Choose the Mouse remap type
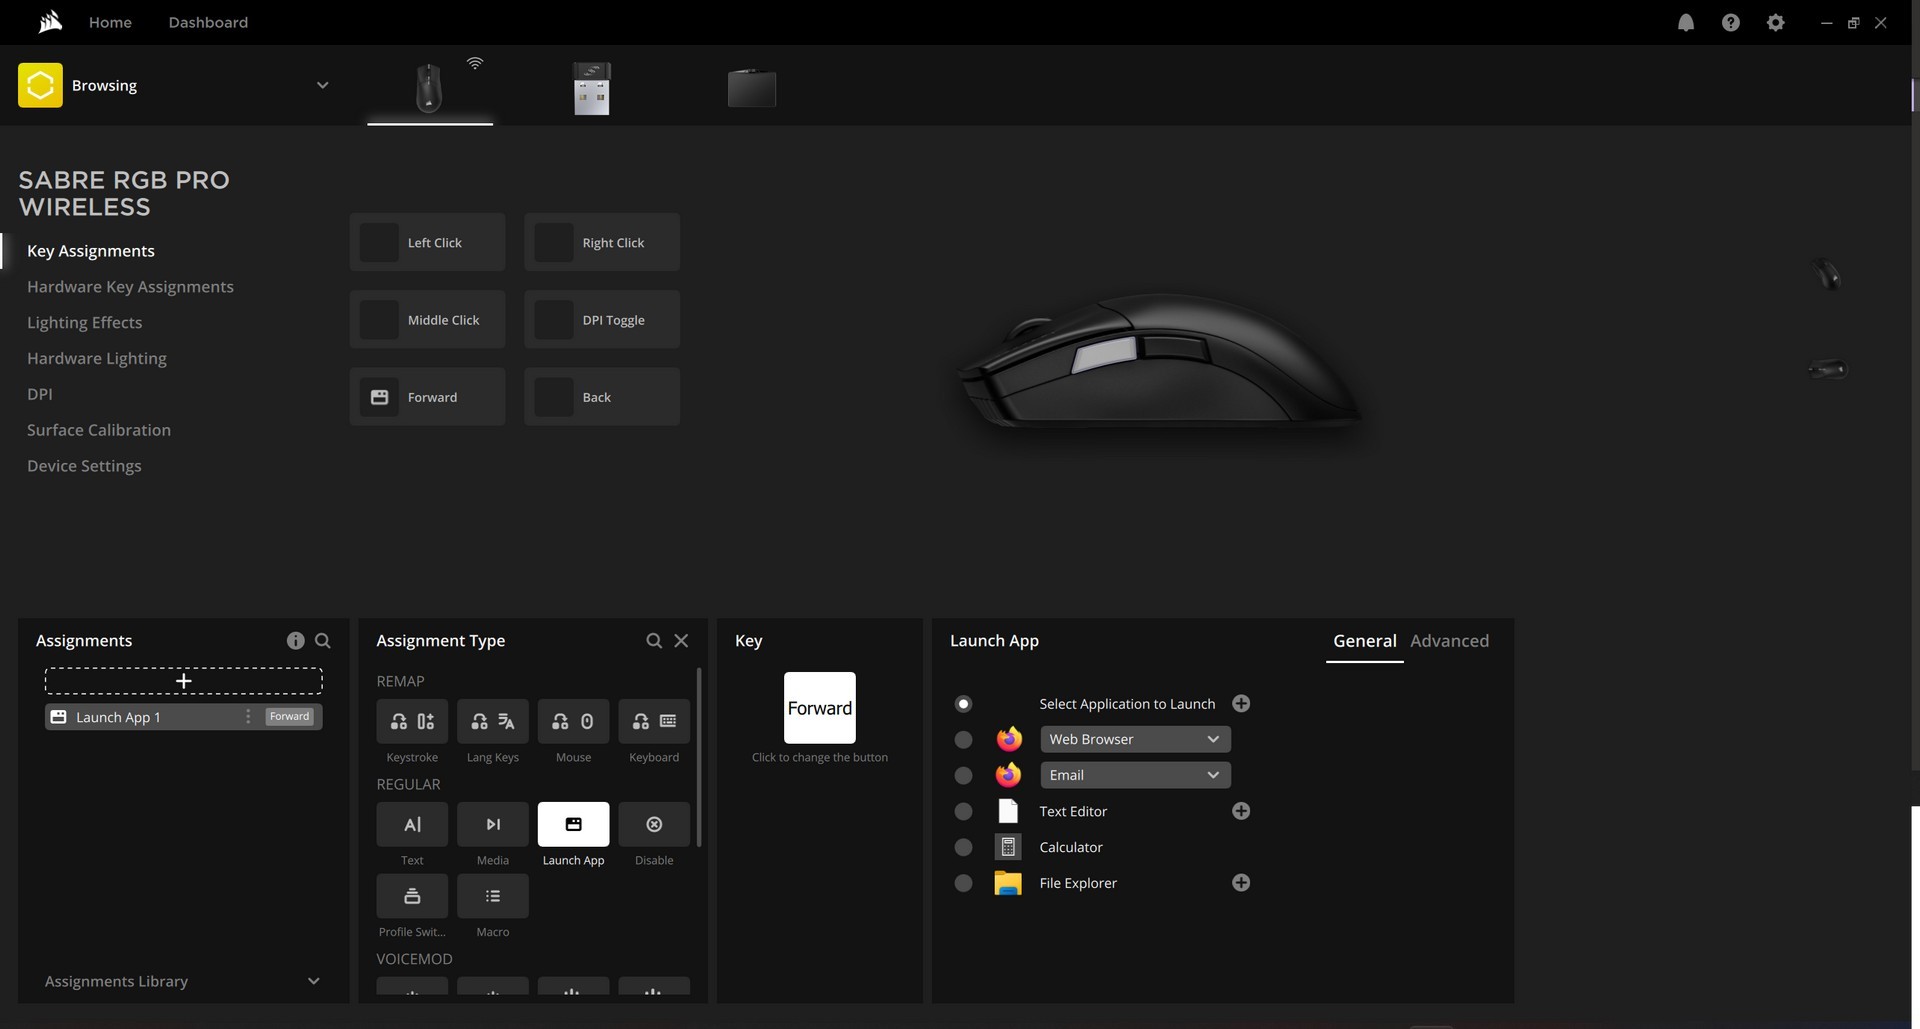 pos(573,721)
